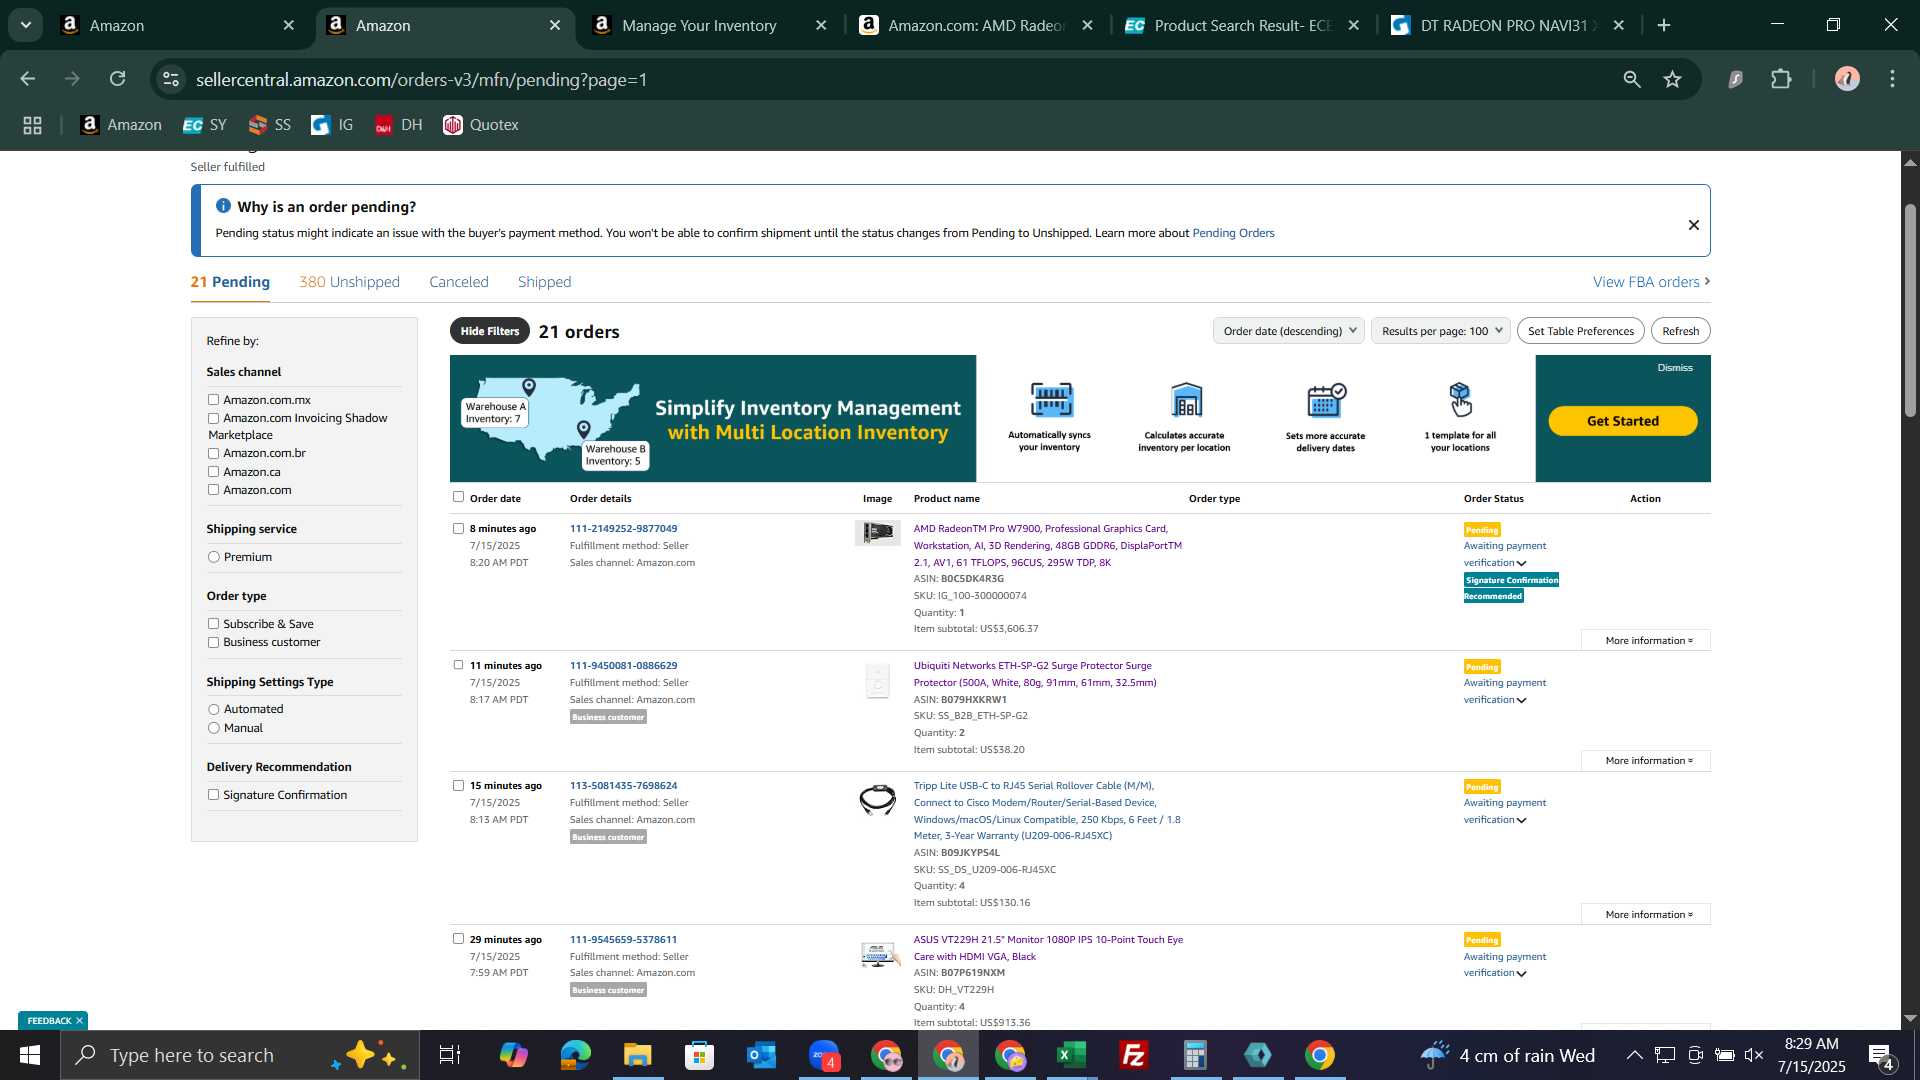Open the Windows Start menu

point(30,1055)
